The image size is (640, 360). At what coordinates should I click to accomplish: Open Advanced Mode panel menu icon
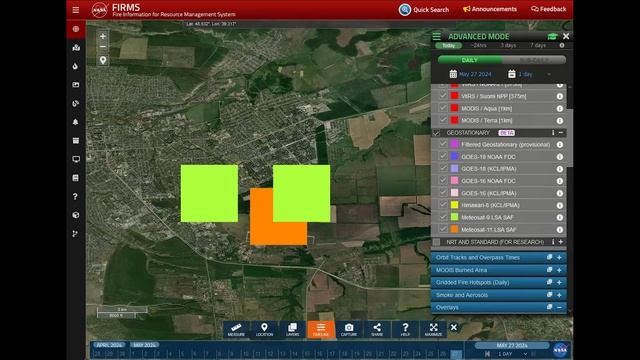pyautogui.click(x=437, y=36)
